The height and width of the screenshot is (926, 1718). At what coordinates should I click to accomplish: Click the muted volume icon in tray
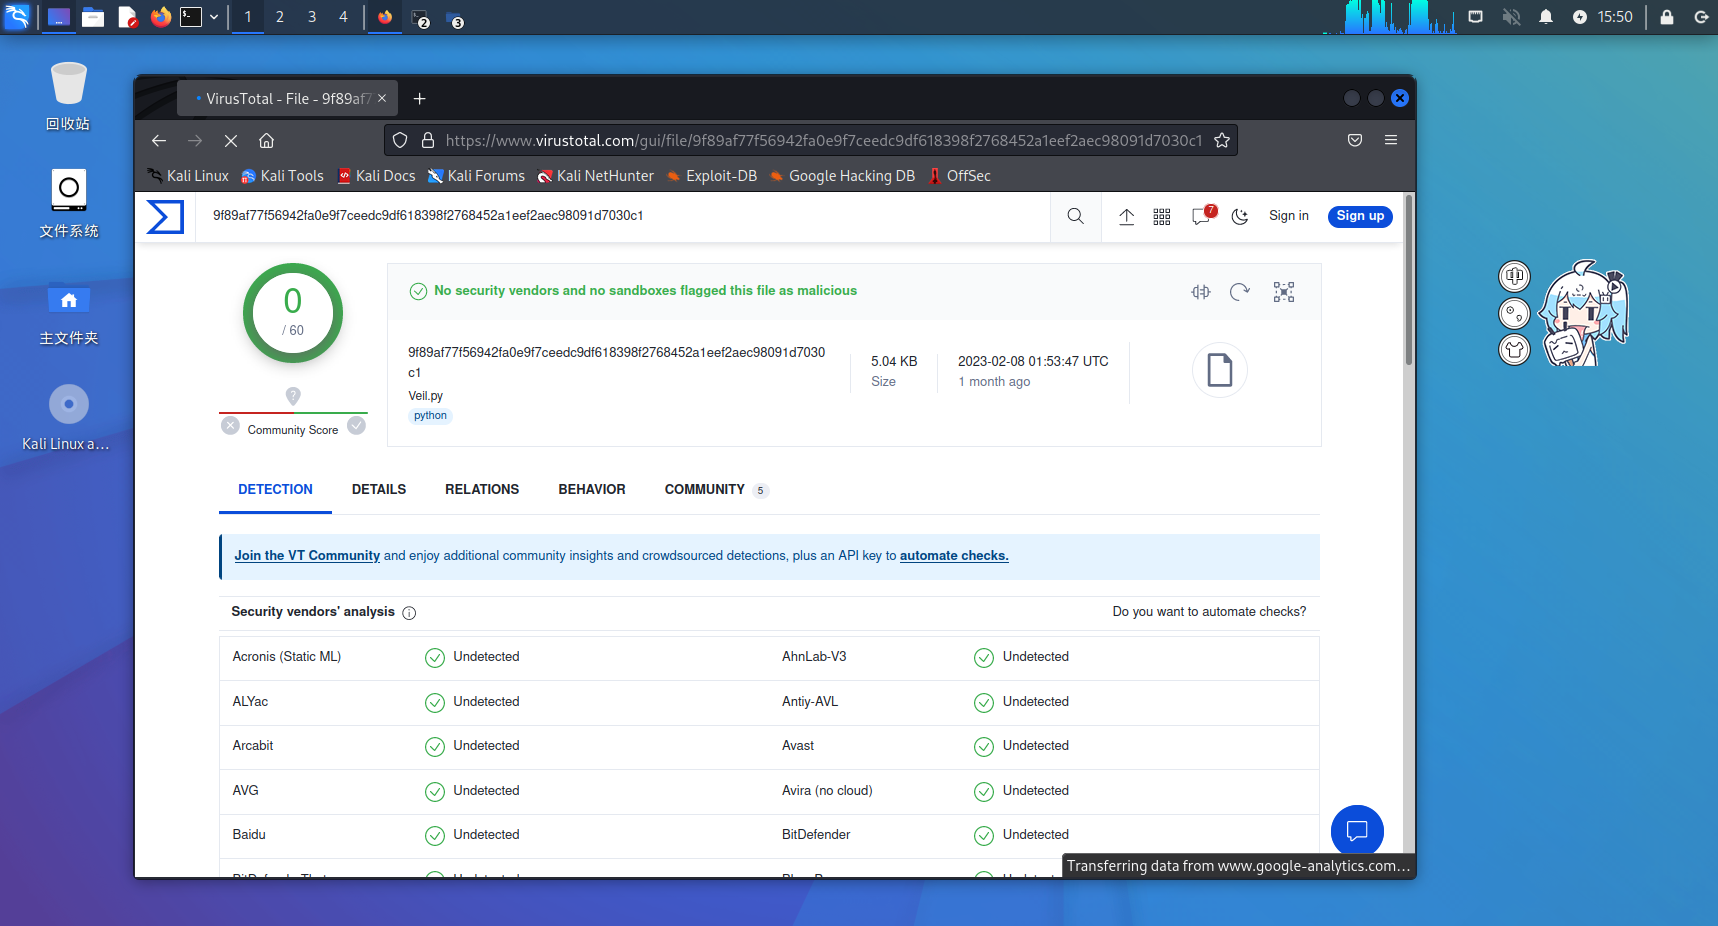pos(1511,17)
